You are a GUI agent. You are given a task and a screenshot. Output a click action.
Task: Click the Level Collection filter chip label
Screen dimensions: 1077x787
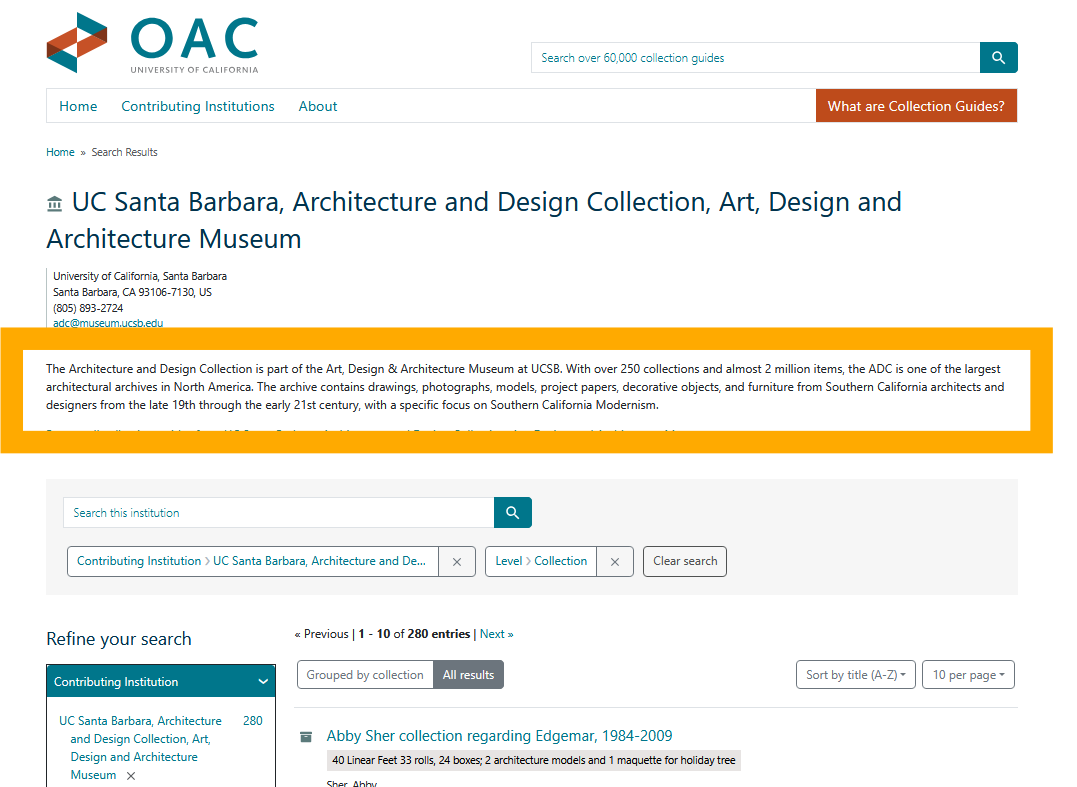(x=541, y=561)
